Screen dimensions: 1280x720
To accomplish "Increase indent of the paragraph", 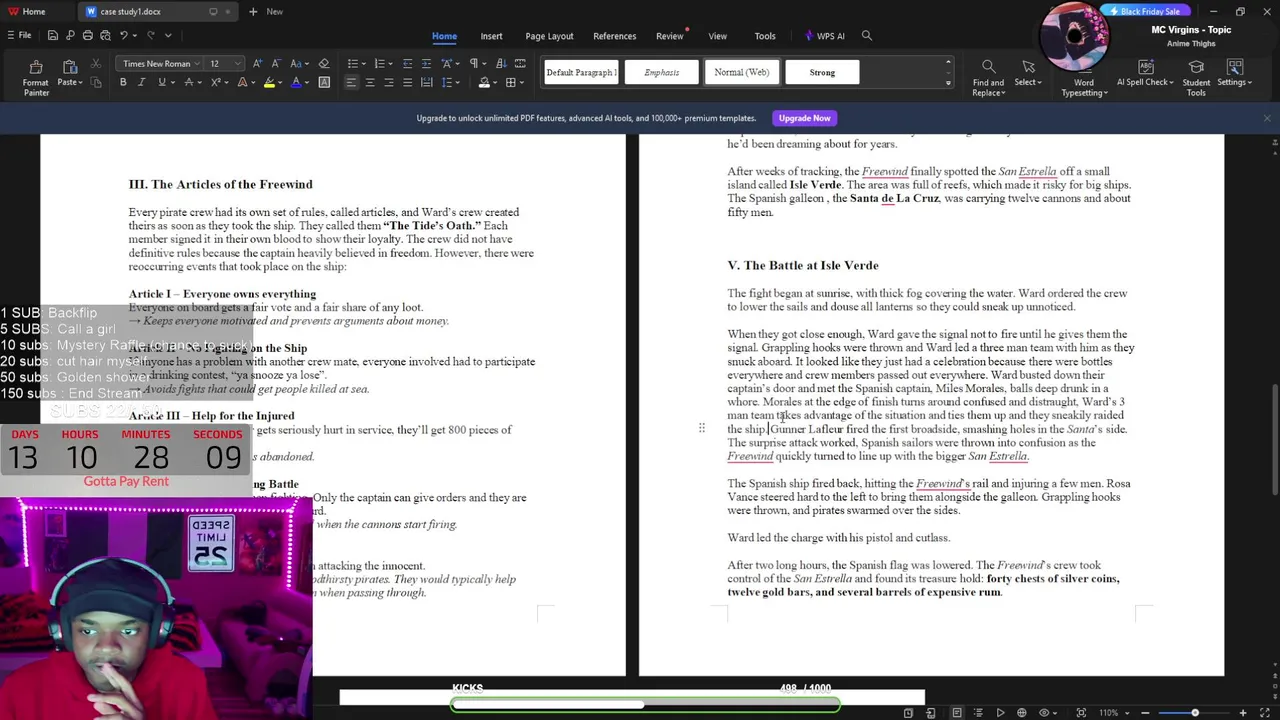I will pos(426,64).
